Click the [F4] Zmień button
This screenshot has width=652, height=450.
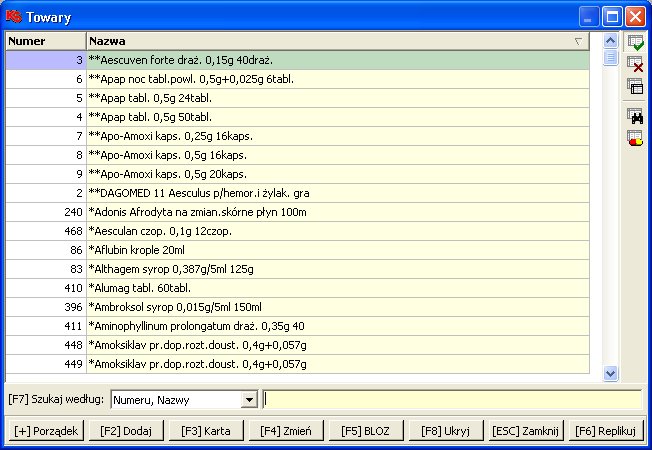(285, 431)
